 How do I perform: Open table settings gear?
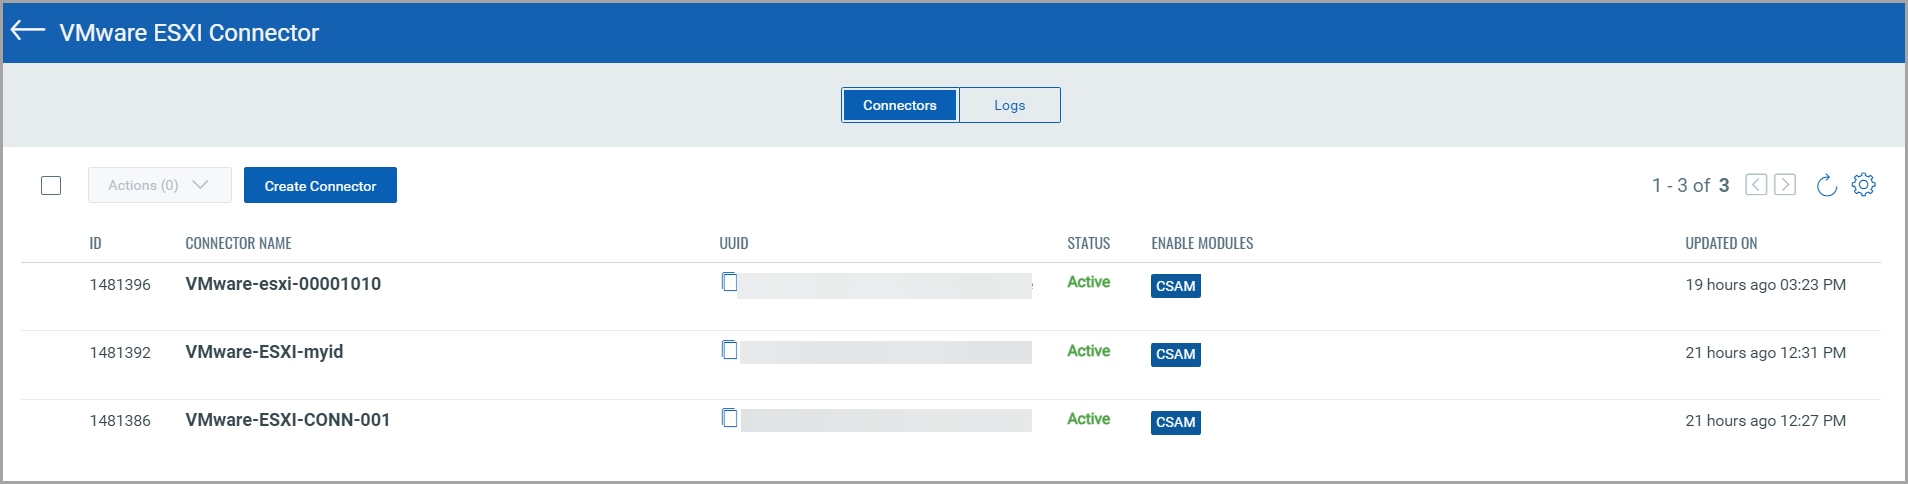pos(1863,185)
